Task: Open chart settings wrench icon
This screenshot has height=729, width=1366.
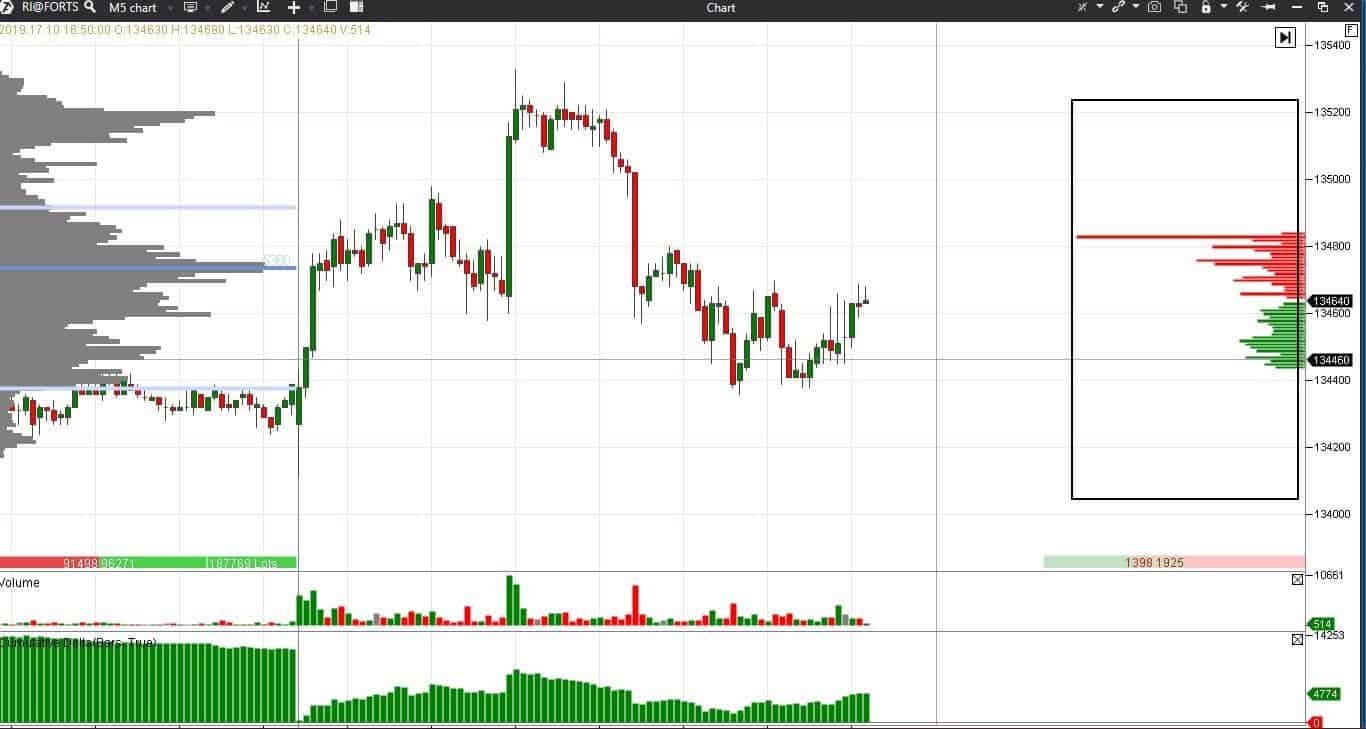Action: (x=1242, y=8)
